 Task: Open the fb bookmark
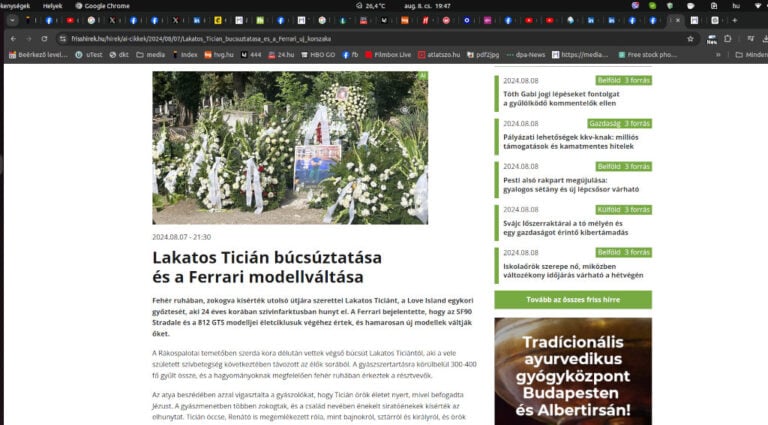[350, 55]
